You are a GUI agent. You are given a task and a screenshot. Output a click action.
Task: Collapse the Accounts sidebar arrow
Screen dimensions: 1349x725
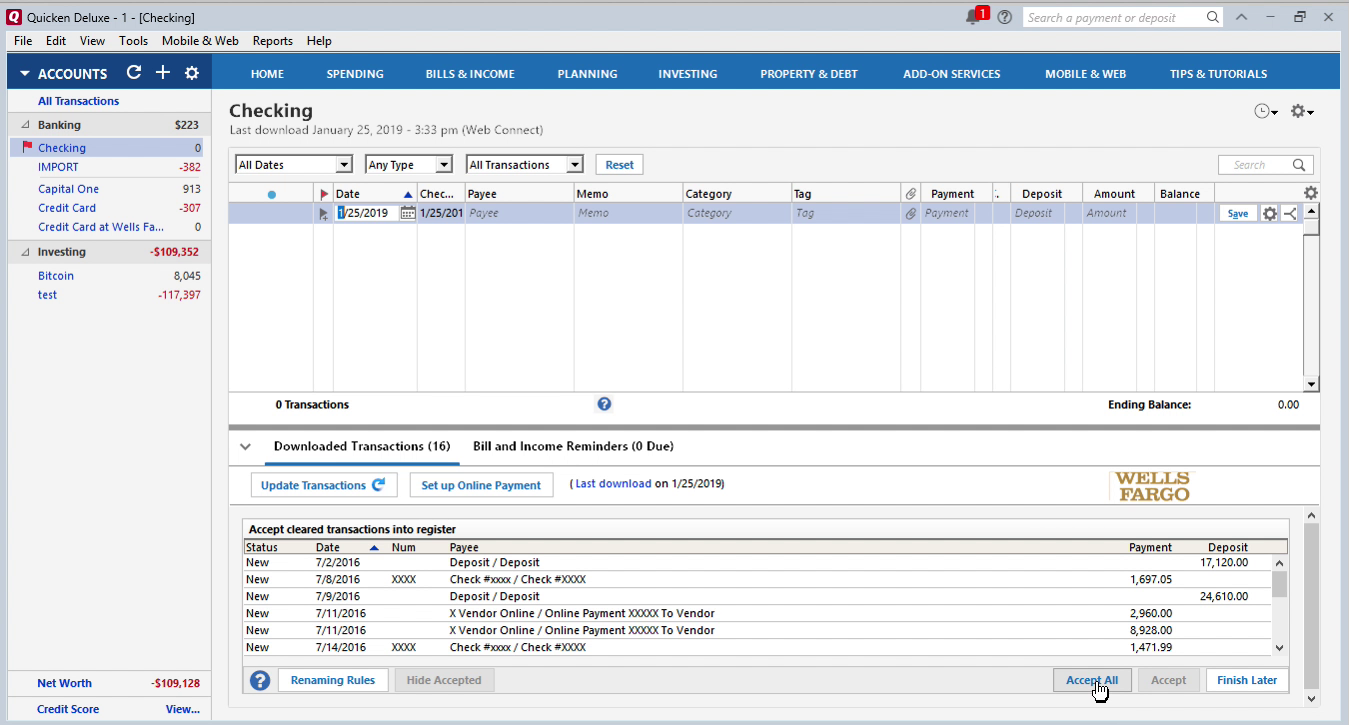[25, 74]
